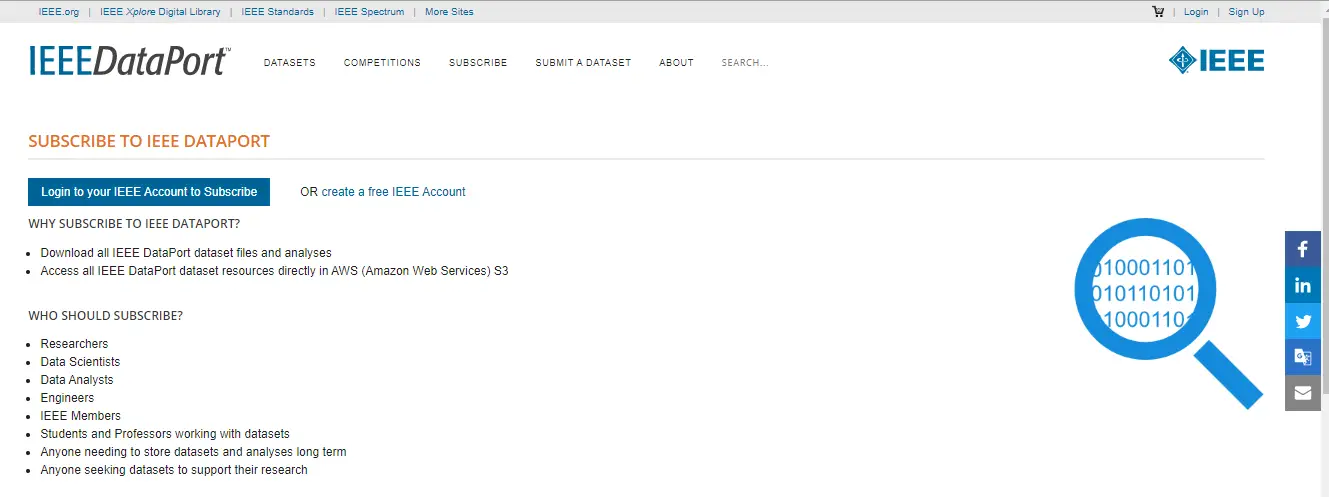Click Students and Professors working with datasets
Viewport: 1329px width, 497px height.
tap(165, 434)
